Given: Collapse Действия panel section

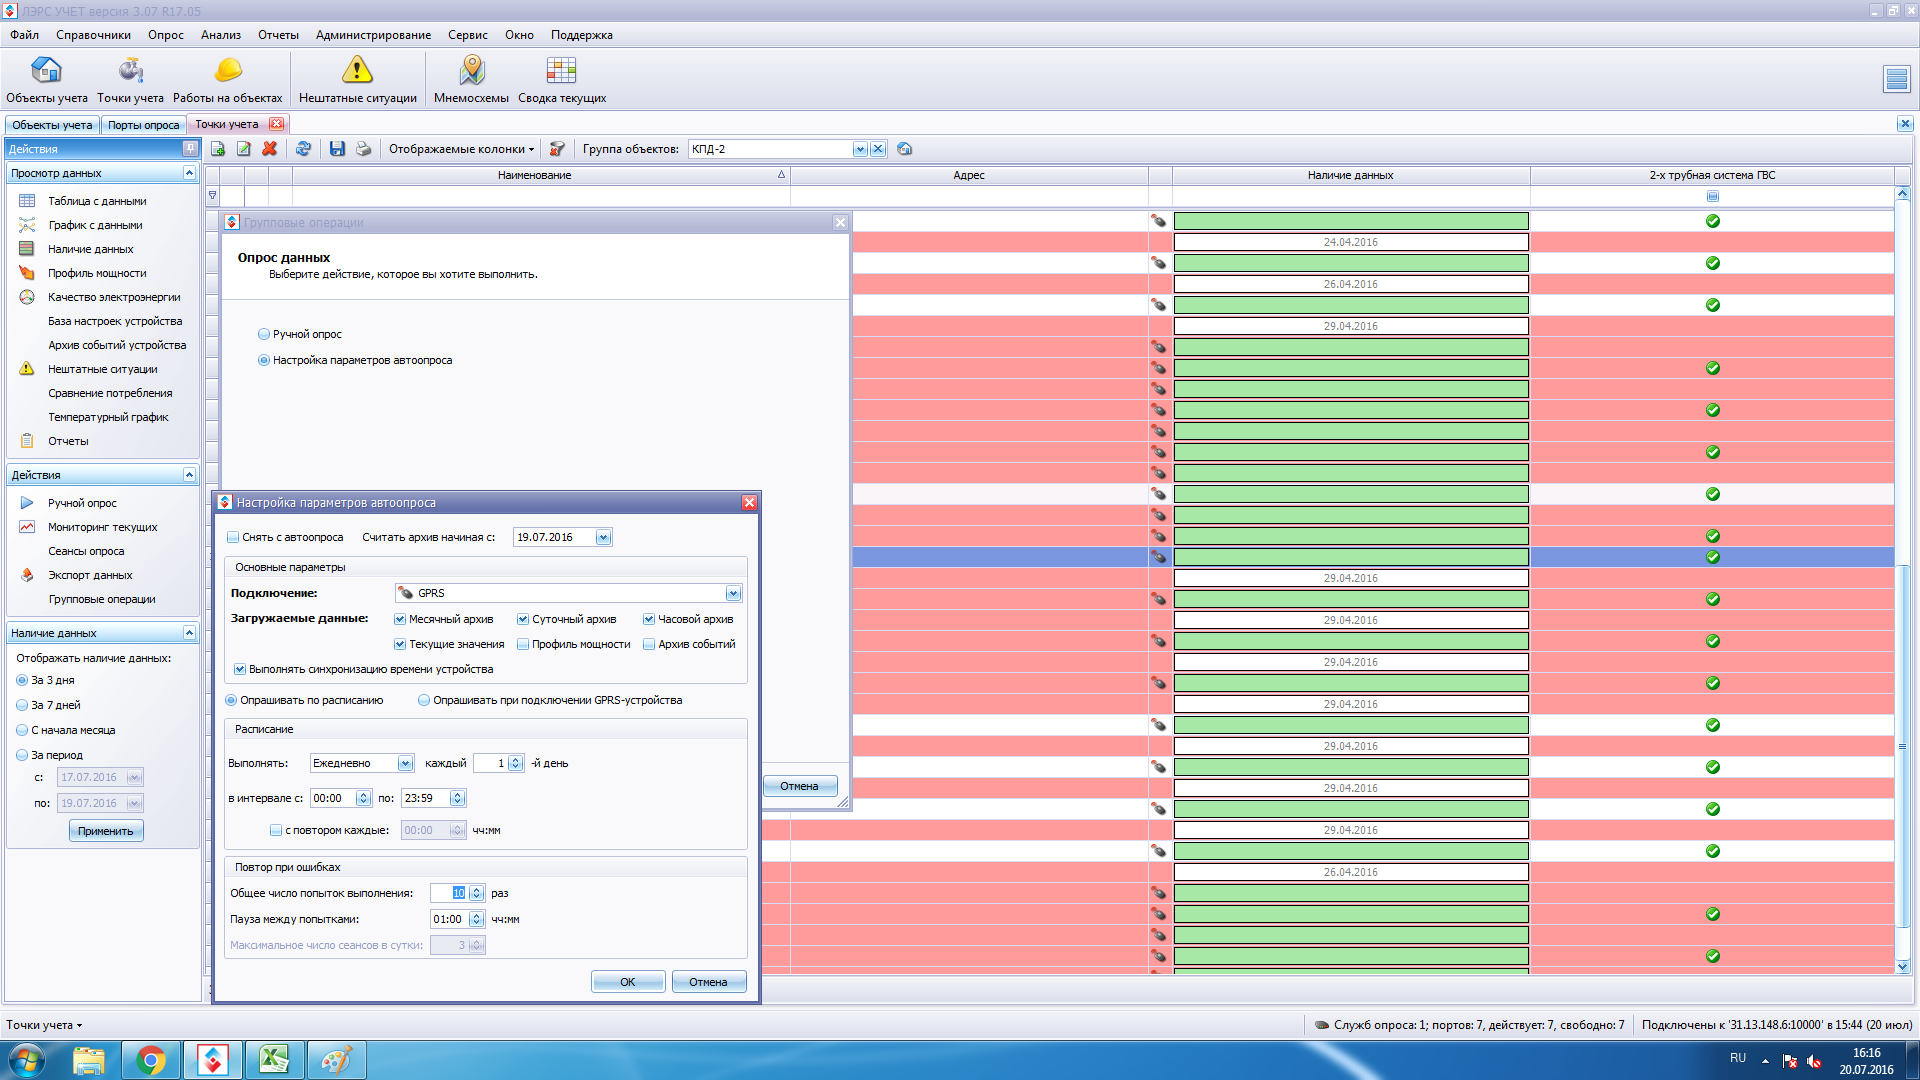Looking at the screenshot, I should pyautogui.click(x=189, y=475).
